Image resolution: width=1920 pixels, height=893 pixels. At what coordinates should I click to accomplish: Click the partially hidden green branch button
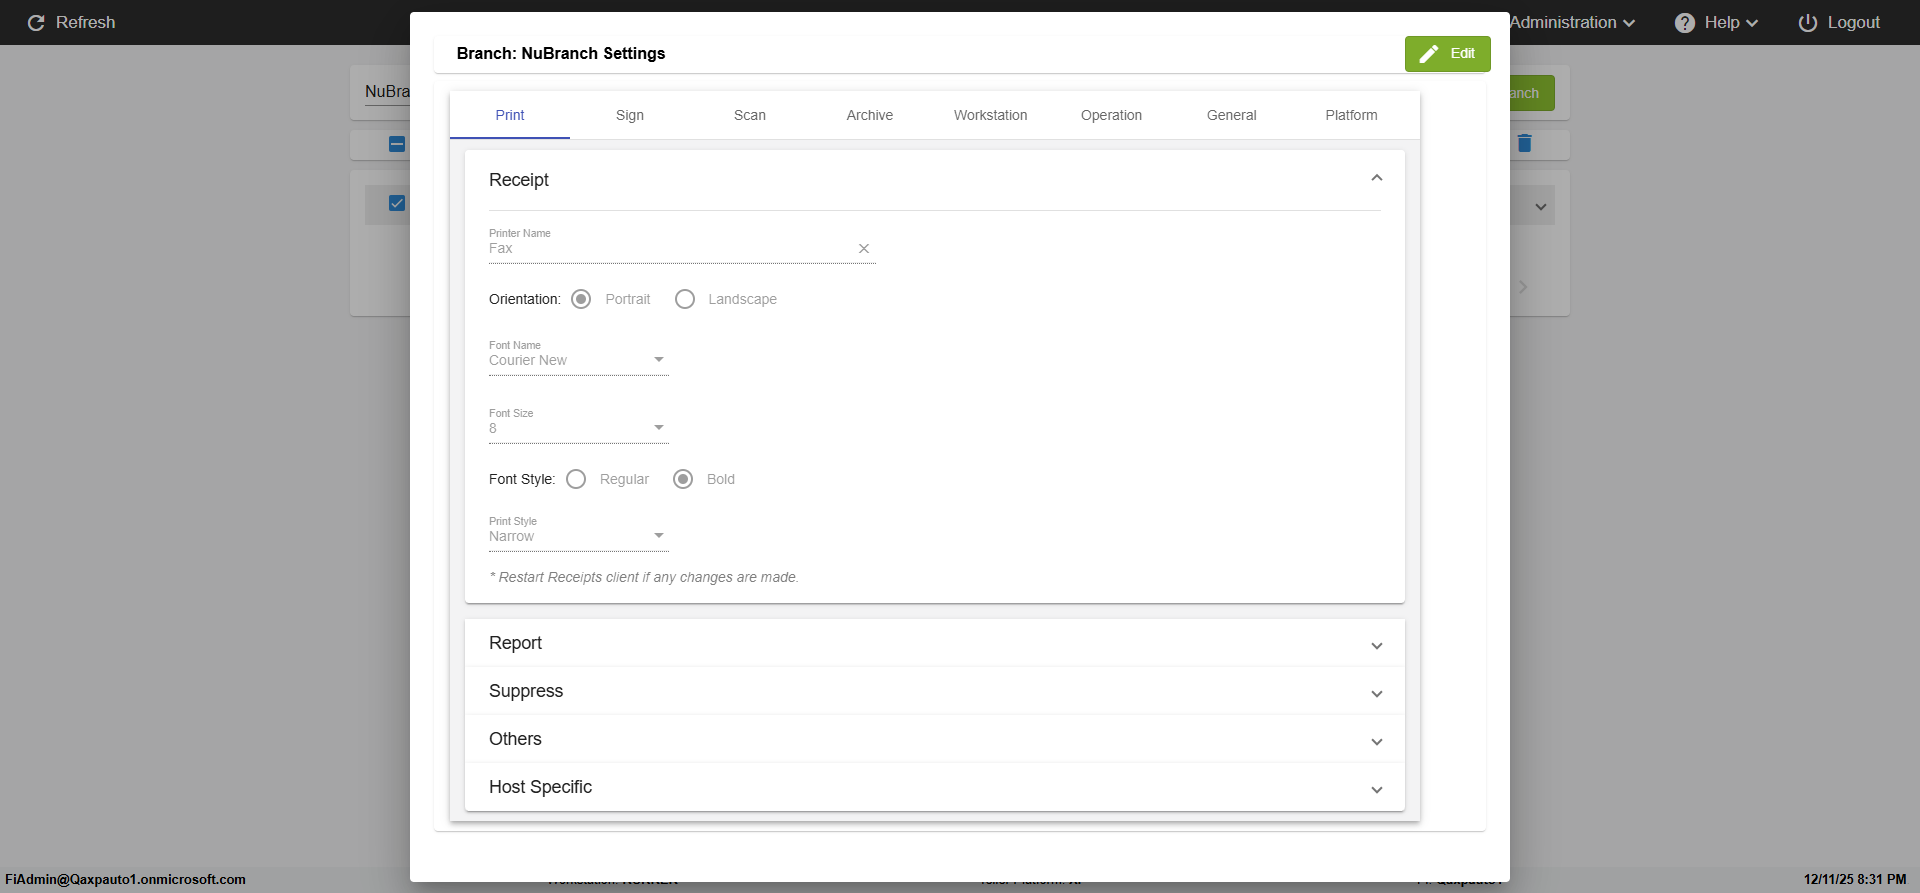tap(1532, 93)
